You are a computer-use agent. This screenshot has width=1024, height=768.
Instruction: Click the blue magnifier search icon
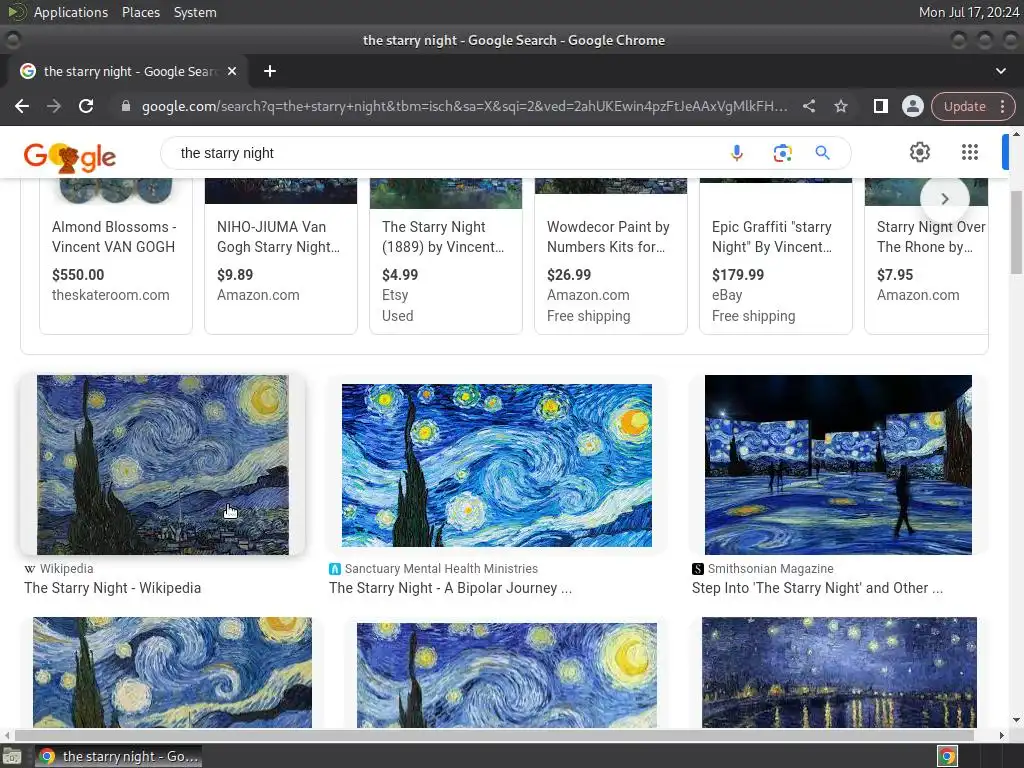pos(822,153)
